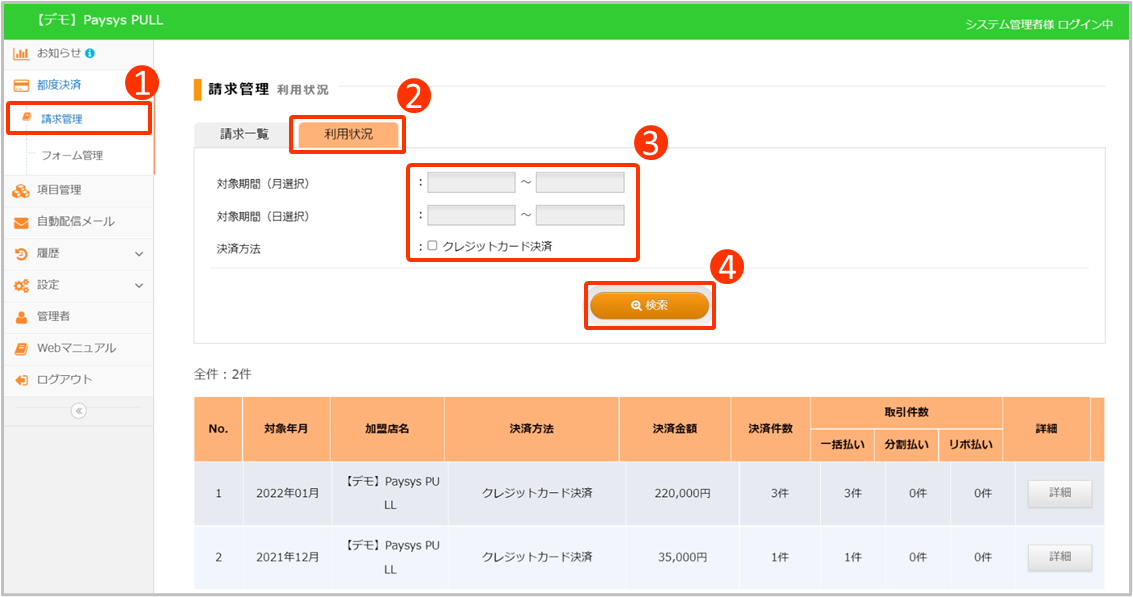Click the Webマニュアル book icon
Image resolution: width=1133 pixels, height=597 pixels.
click(x=21, y=349)
